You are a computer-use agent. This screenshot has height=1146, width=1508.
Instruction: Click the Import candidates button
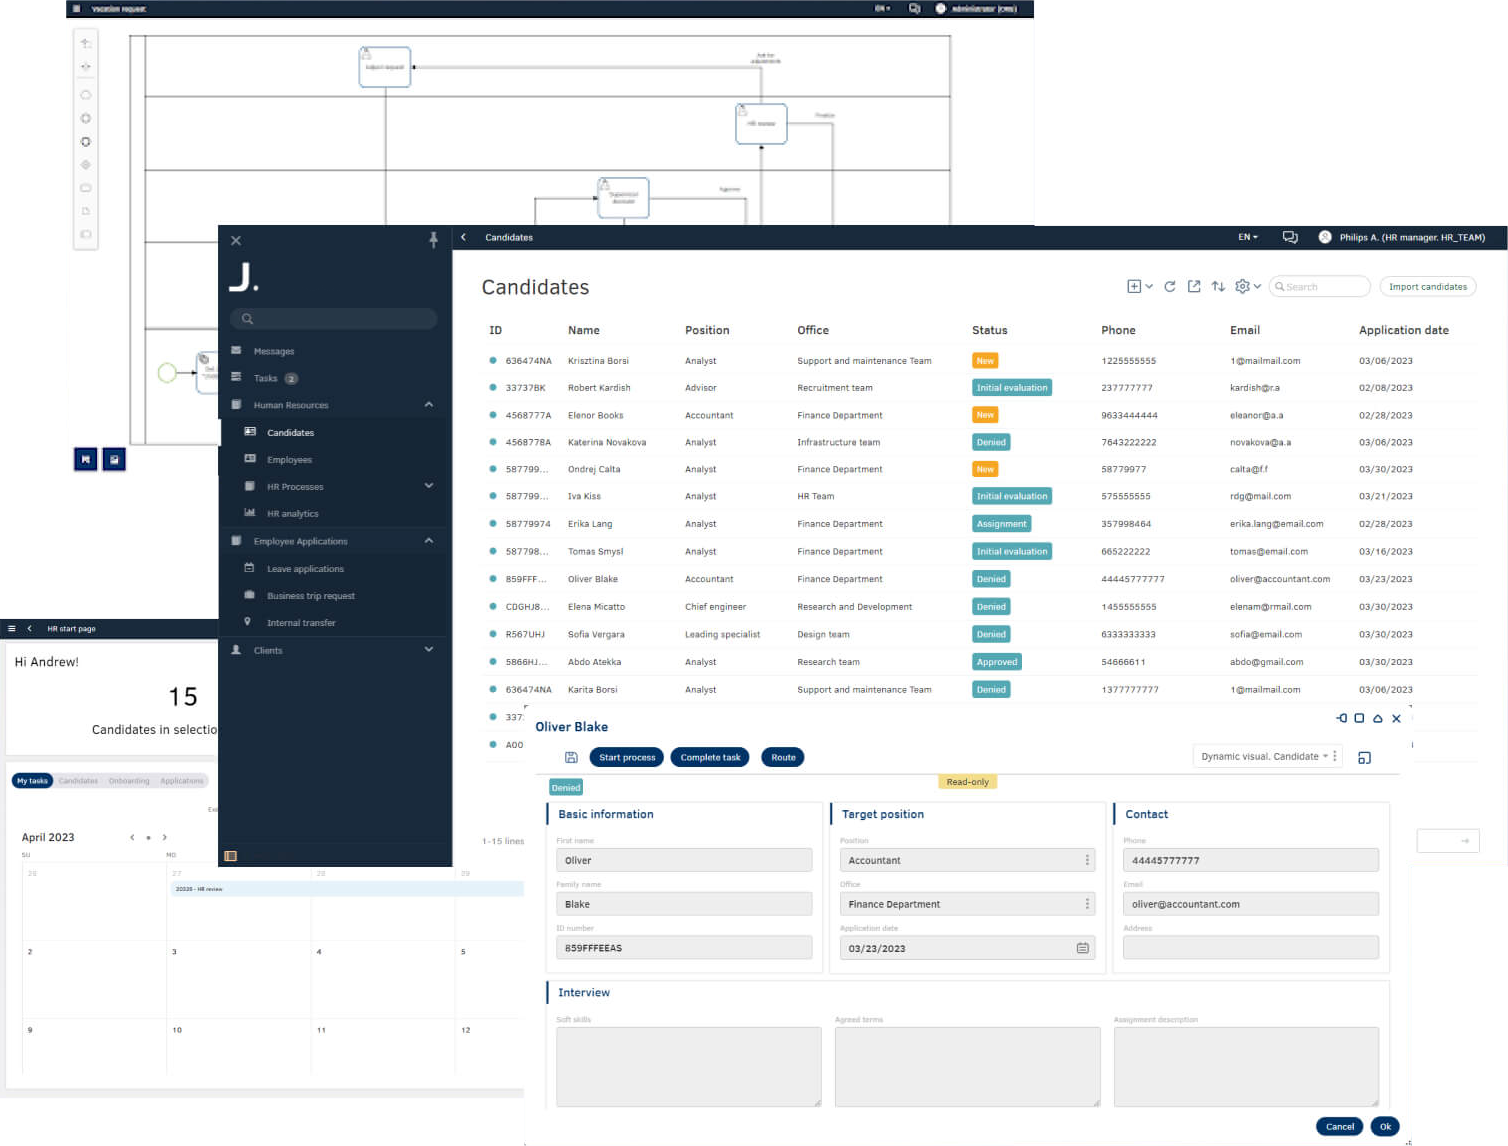click(x=1427, y=287)
